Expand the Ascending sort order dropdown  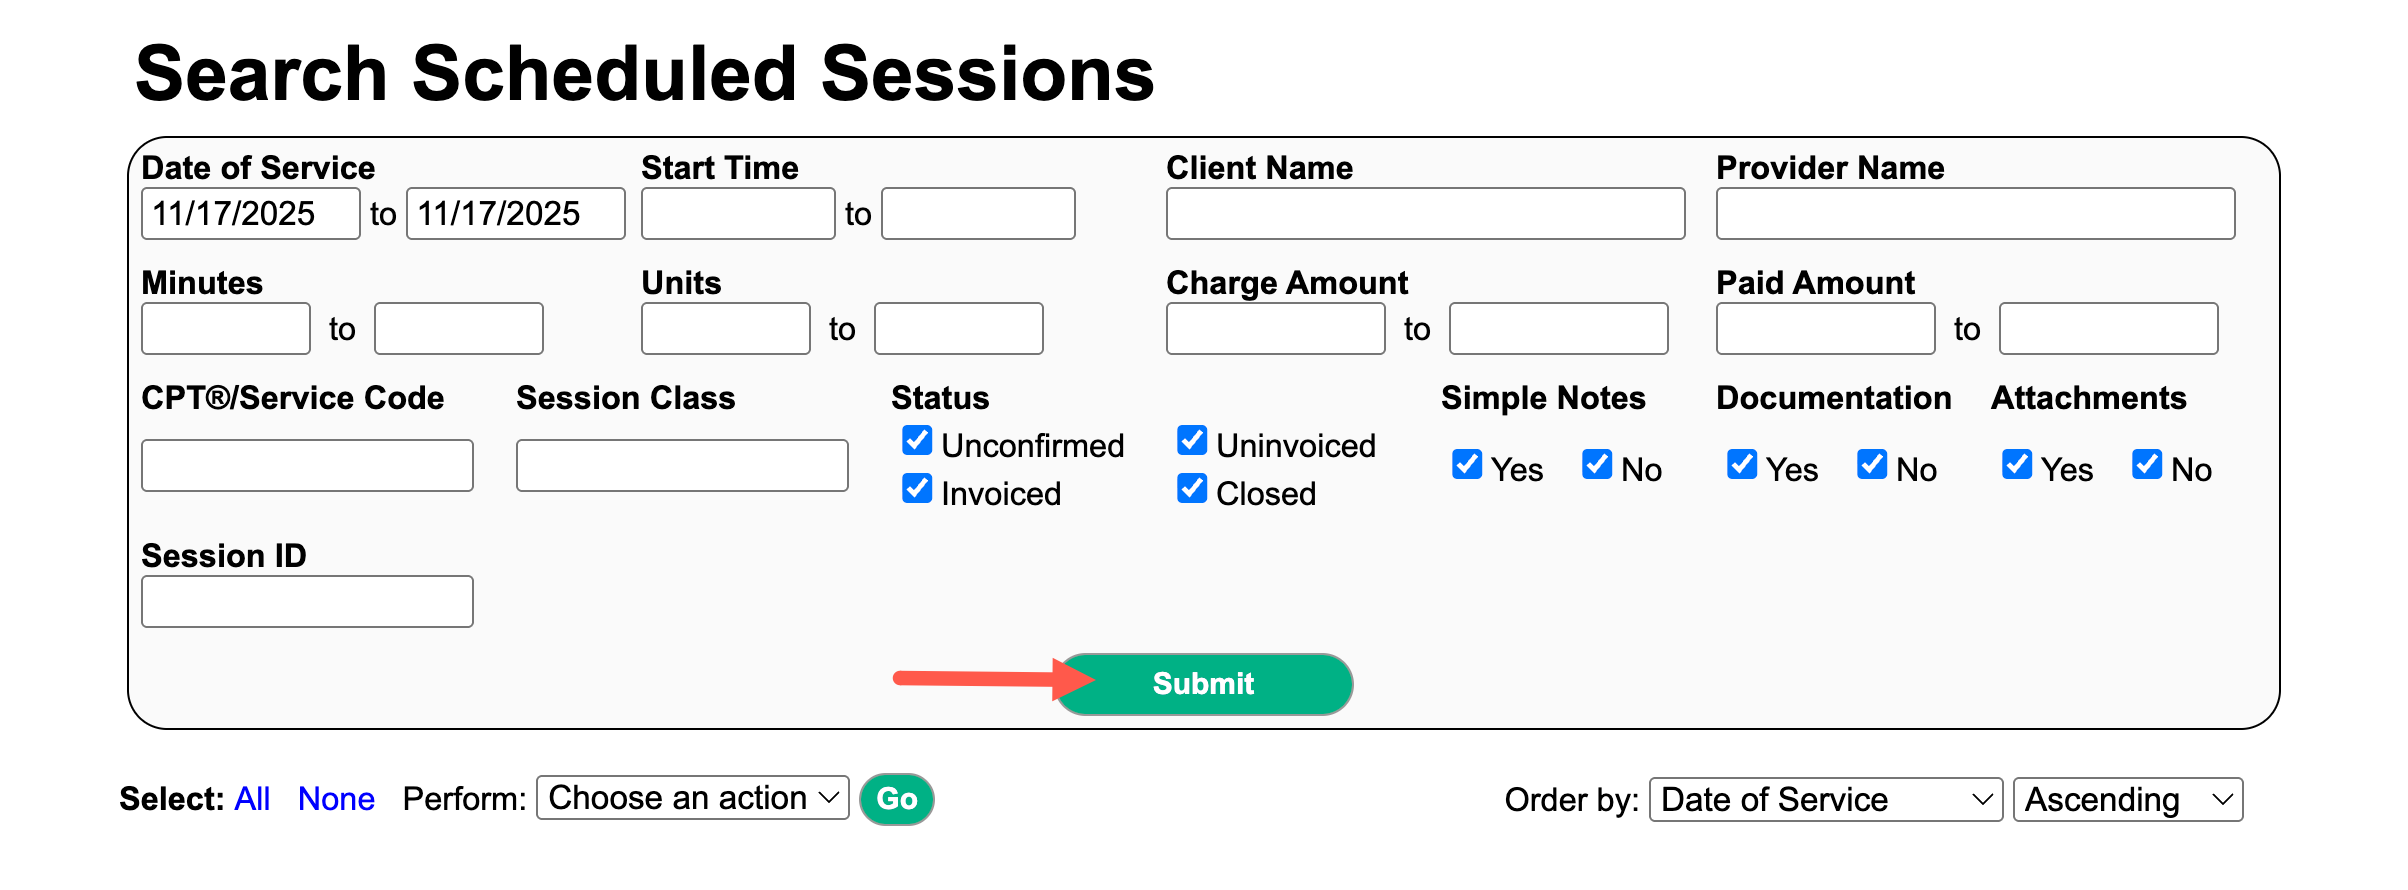pyautogui.click(x=2127, y=800)
